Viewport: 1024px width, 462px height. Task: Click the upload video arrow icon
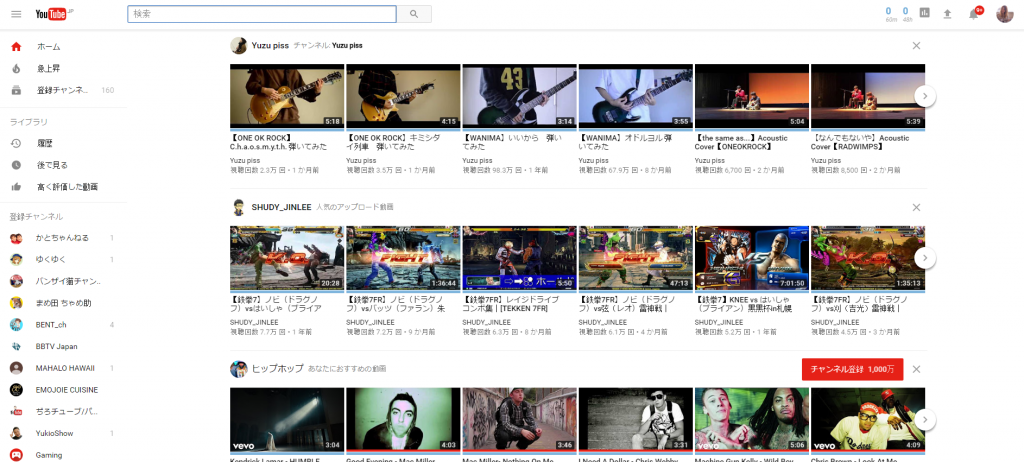coord(948,14)
